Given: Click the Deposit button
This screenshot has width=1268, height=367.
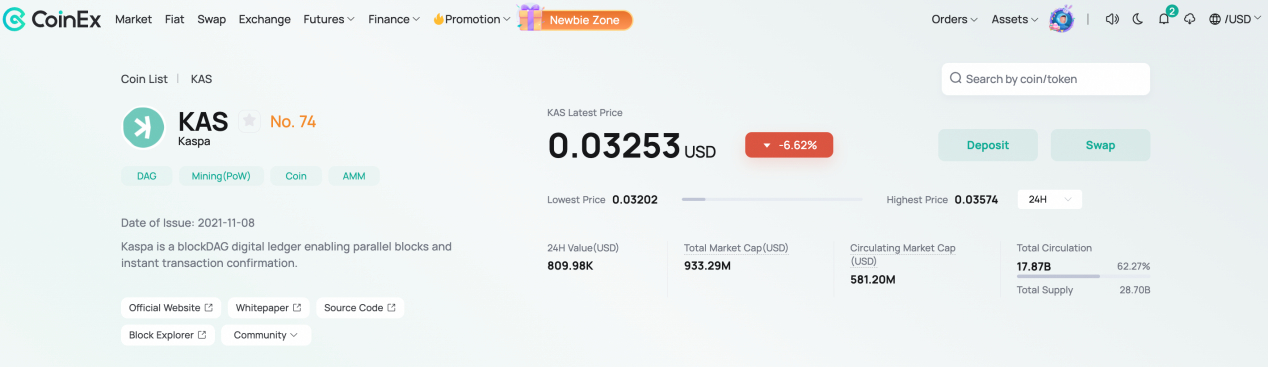Looking at the screenshot, I should point(988,145).
